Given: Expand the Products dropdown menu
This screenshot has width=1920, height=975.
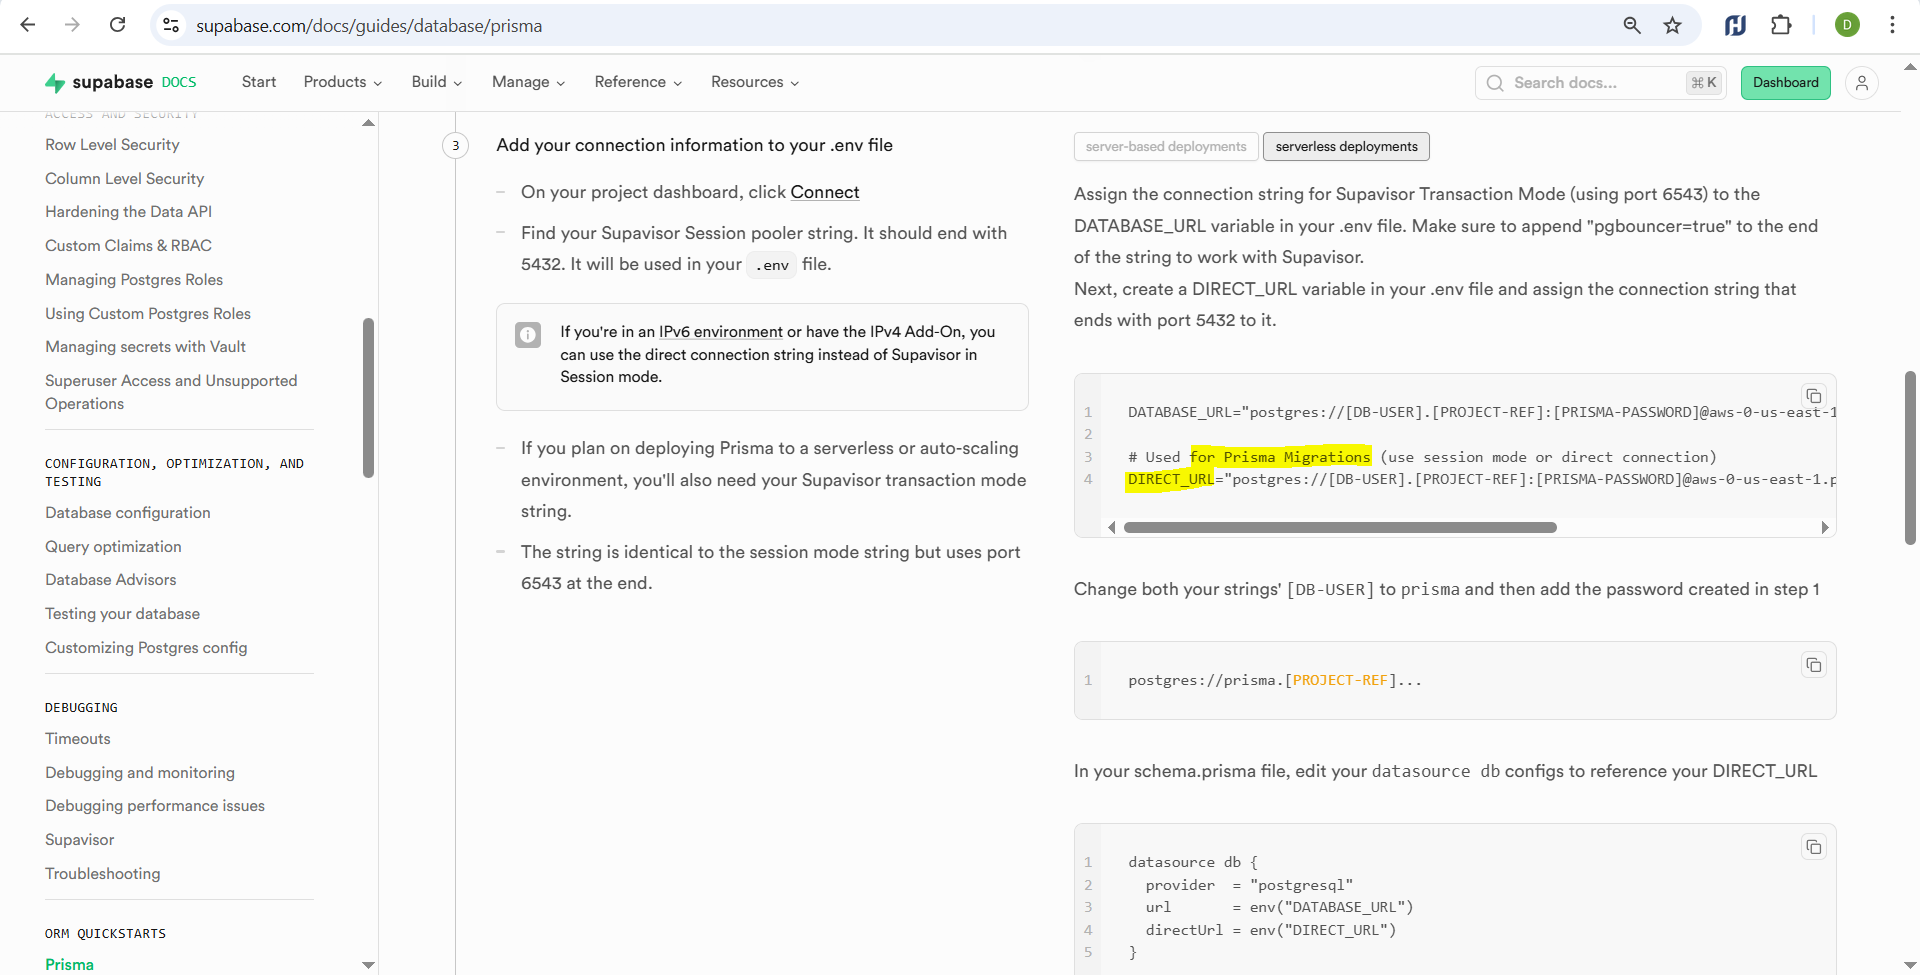Looking at the screenshot, I should [343, 82].
